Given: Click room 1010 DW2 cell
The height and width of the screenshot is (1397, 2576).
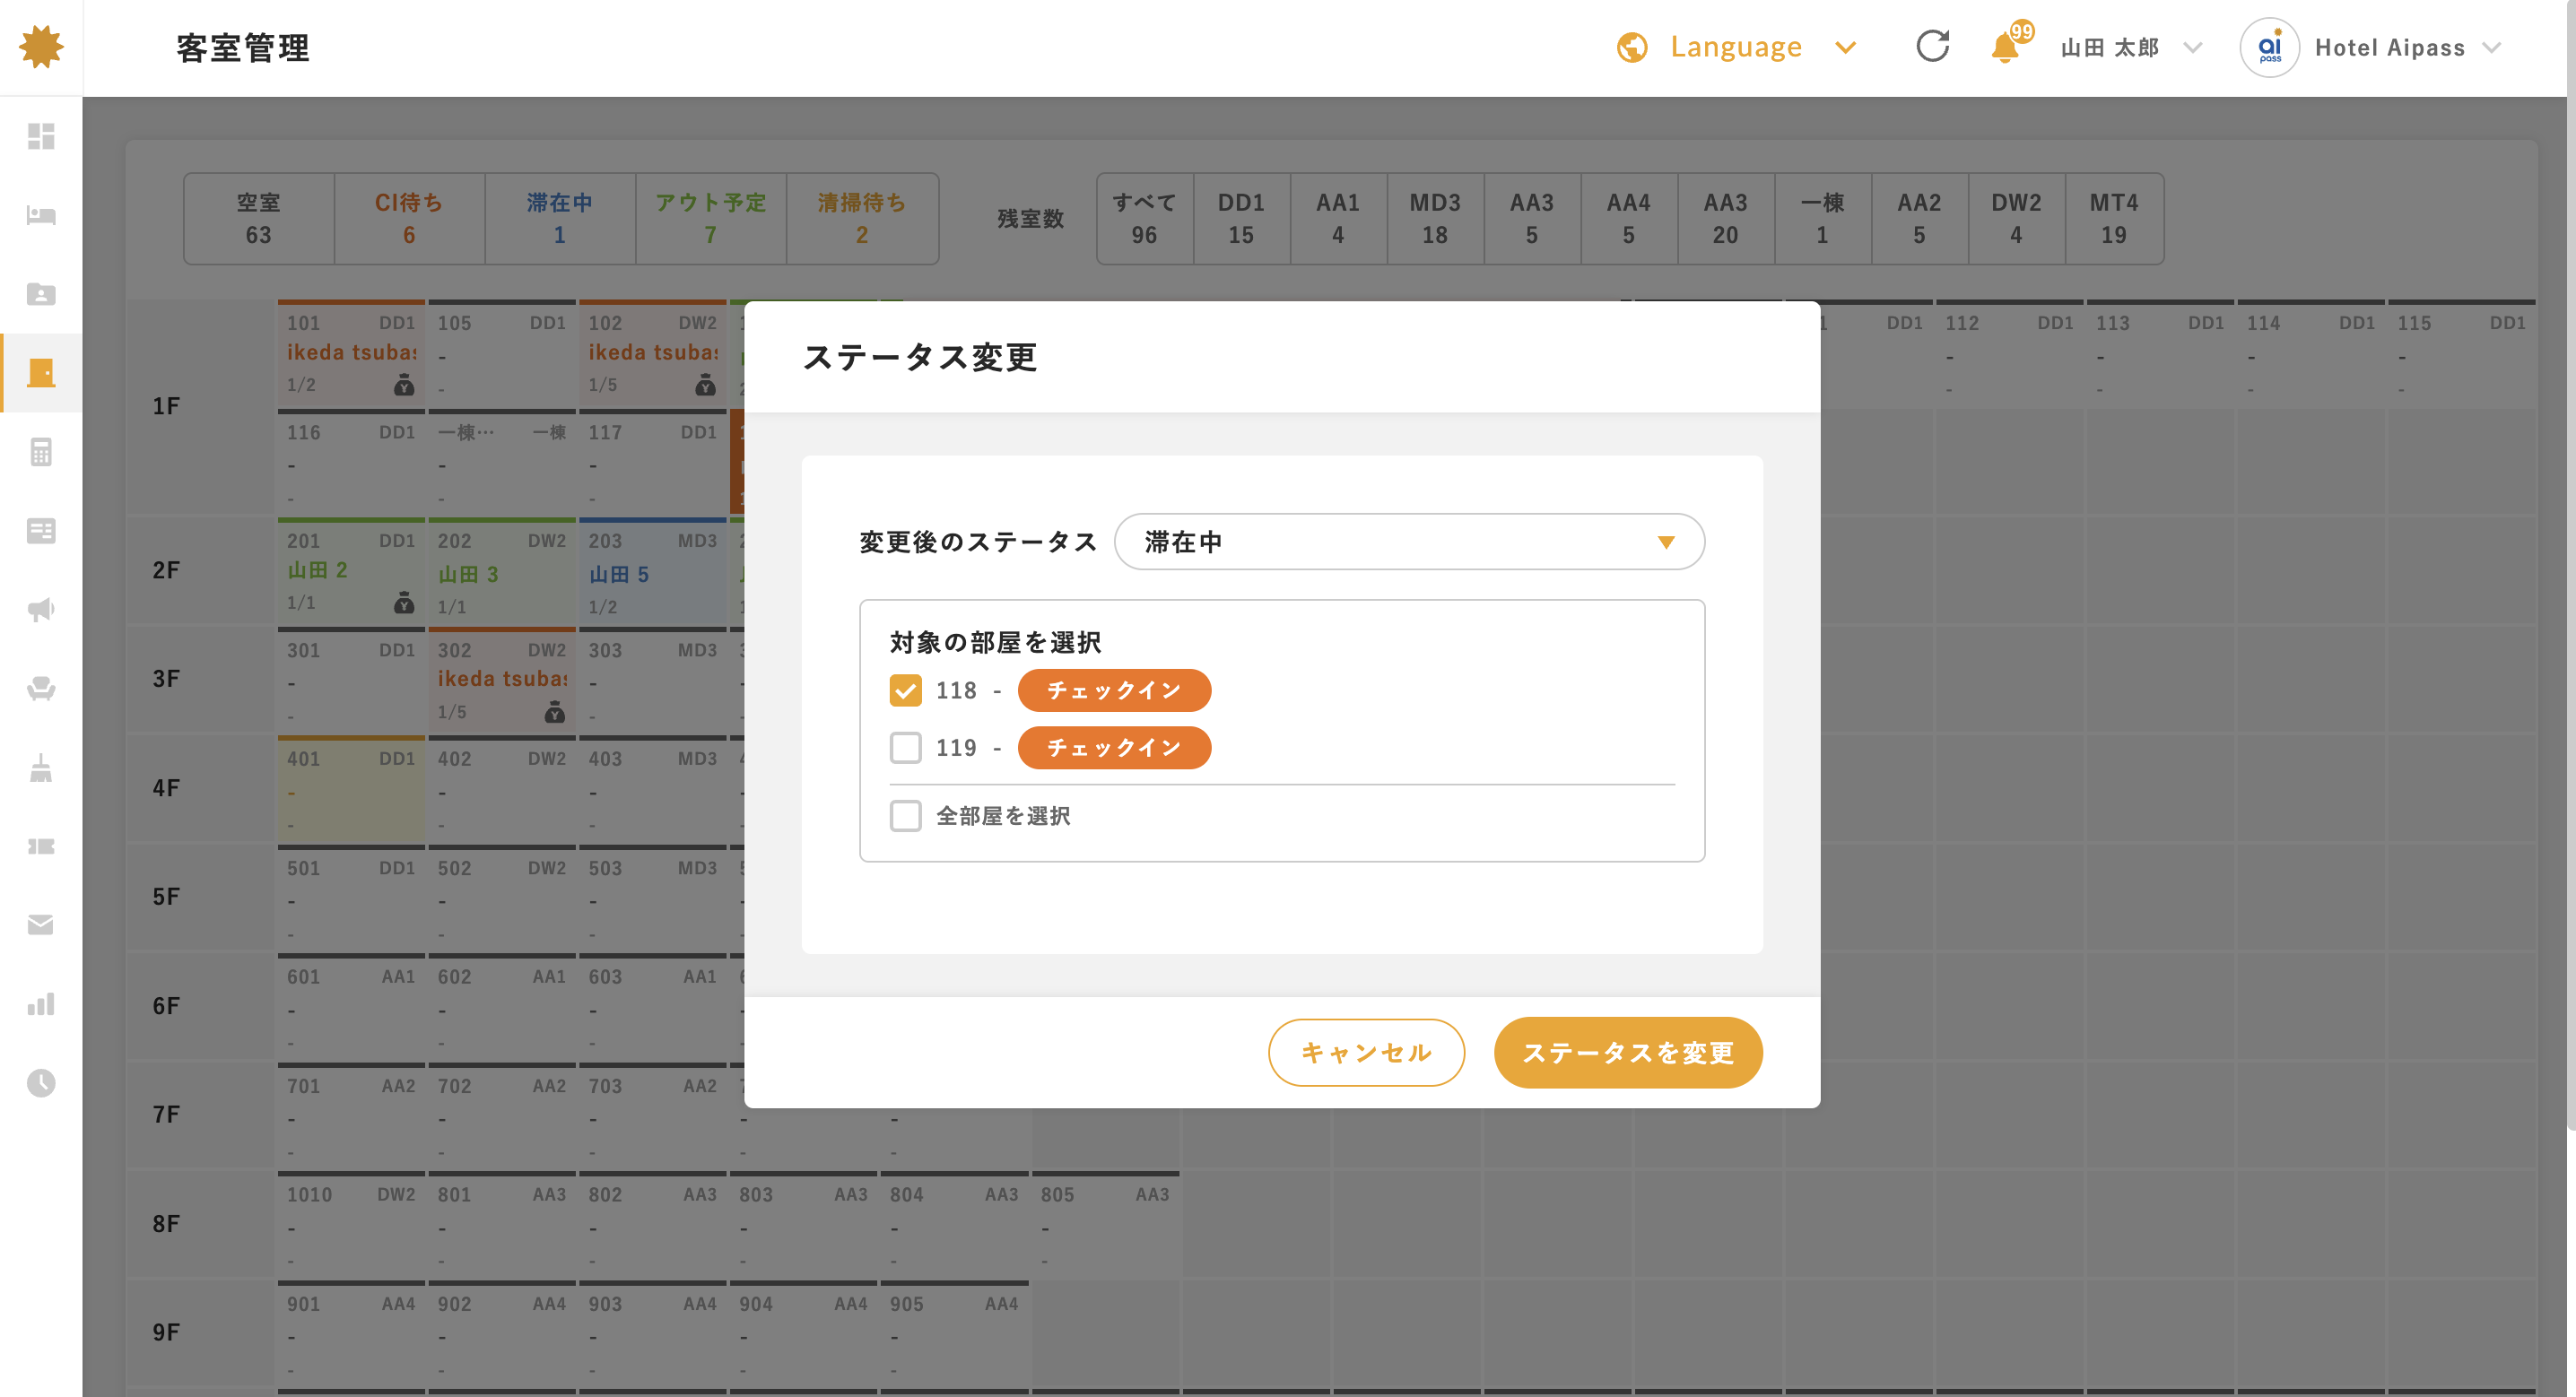Looking at the screenshot, I should (351, 1225).
